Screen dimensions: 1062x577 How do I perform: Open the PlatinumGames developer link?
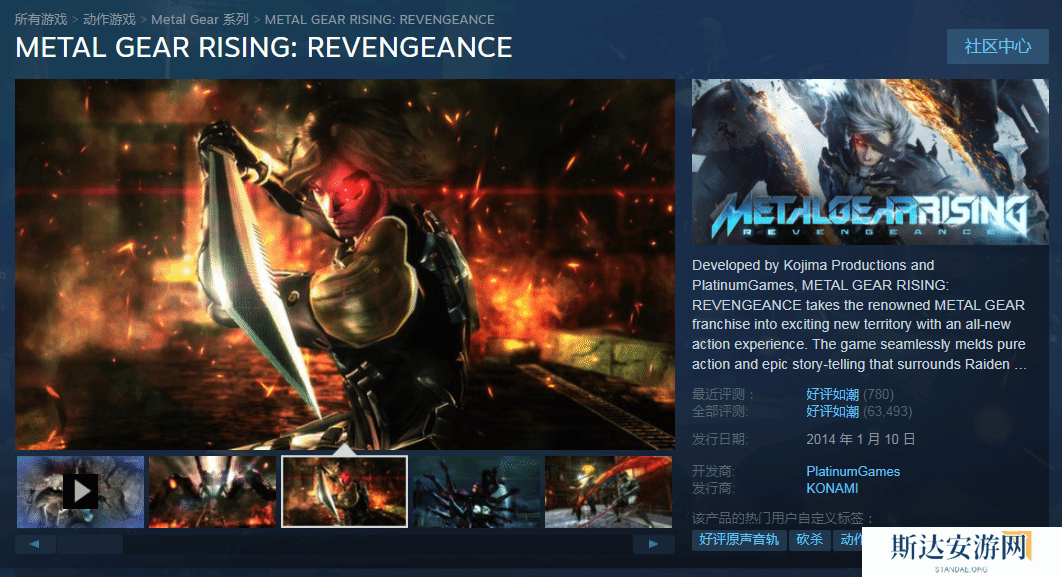853,471
